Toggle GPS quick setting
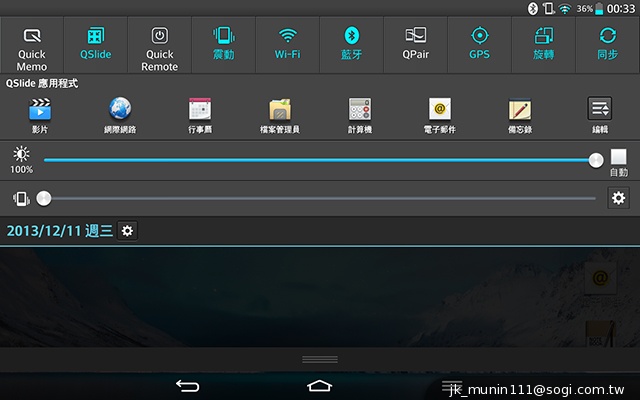This screenshot has width=640, height=400. 480,45
